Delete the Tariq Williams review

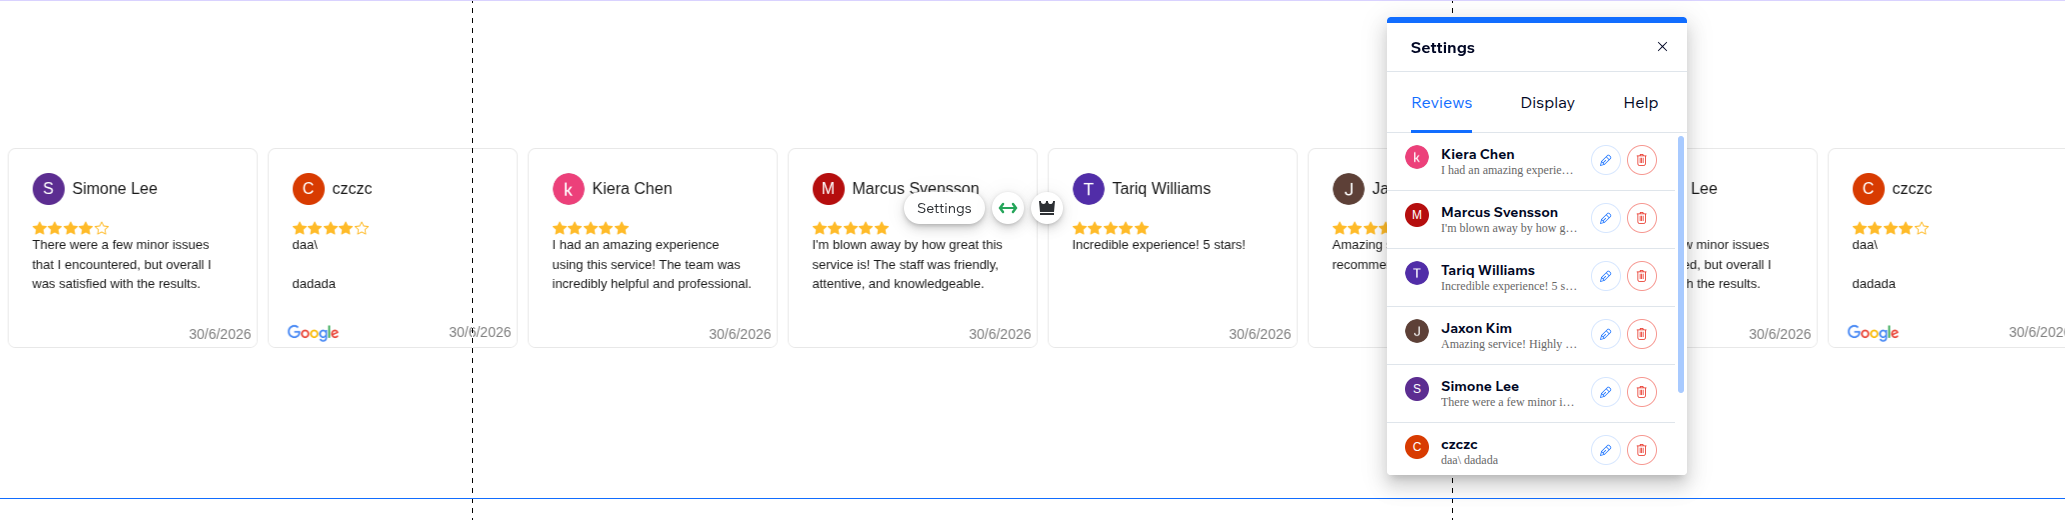(1641, 276)
